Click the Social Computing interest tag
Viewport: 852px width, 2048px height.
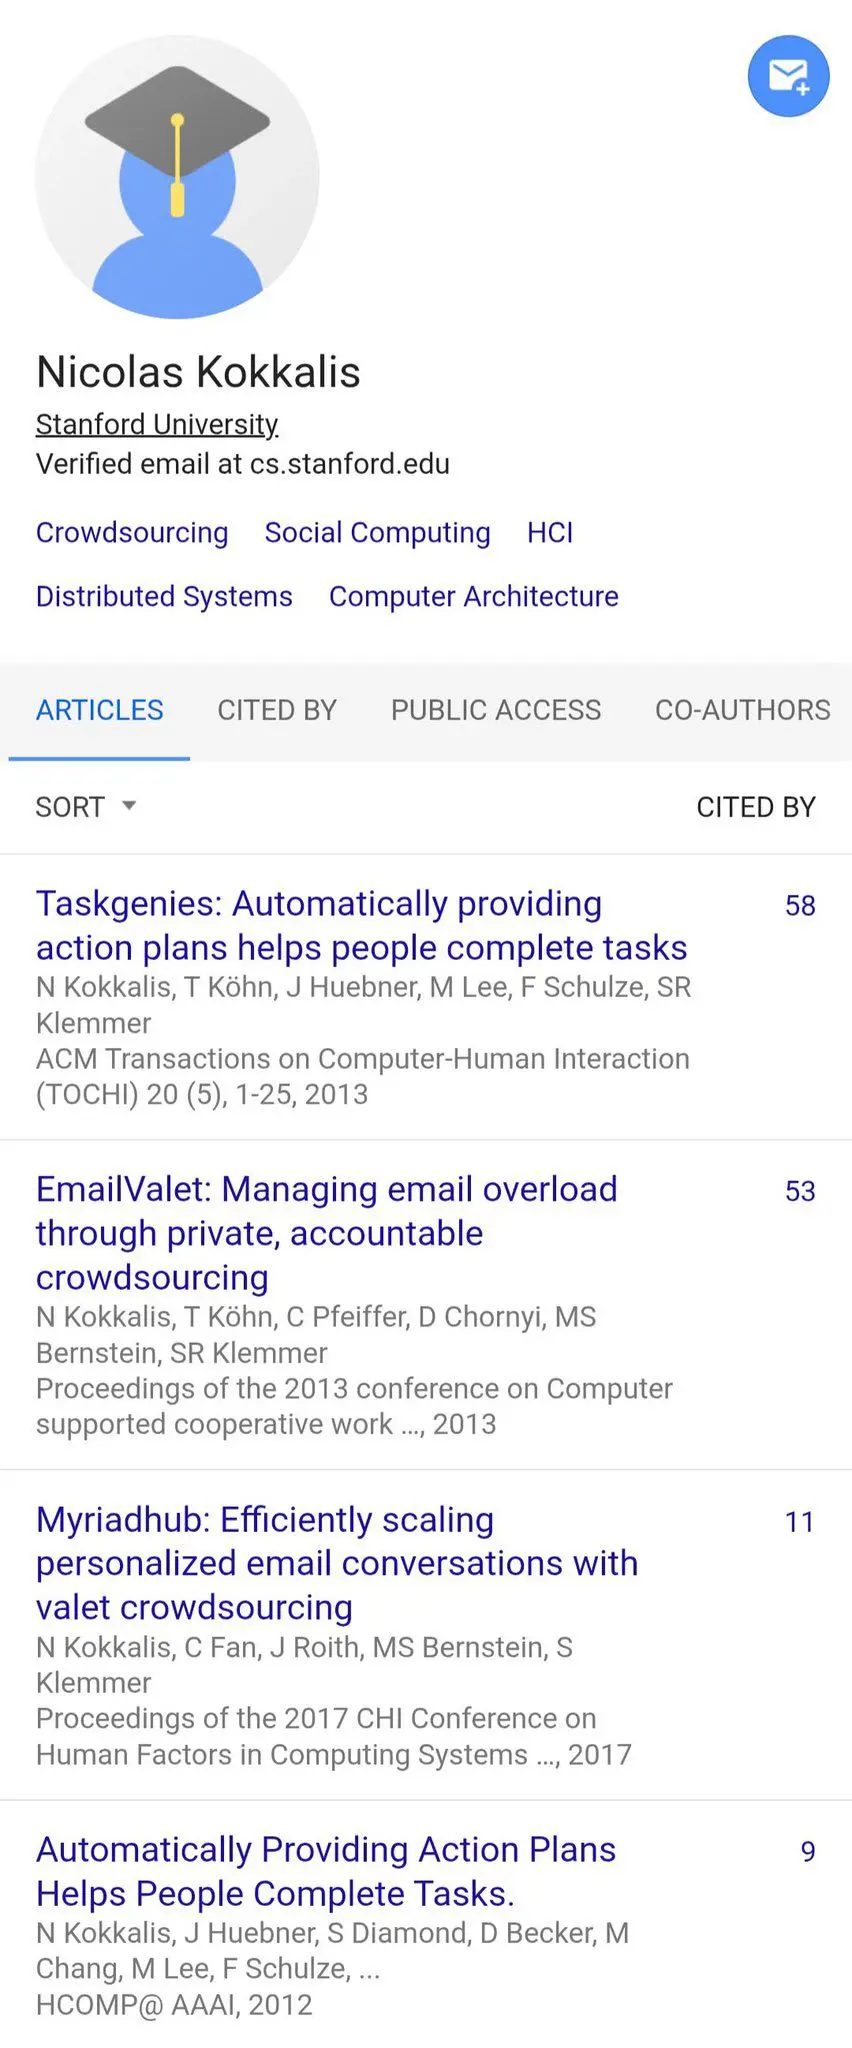pyautogui.click(x=377, y=532)
